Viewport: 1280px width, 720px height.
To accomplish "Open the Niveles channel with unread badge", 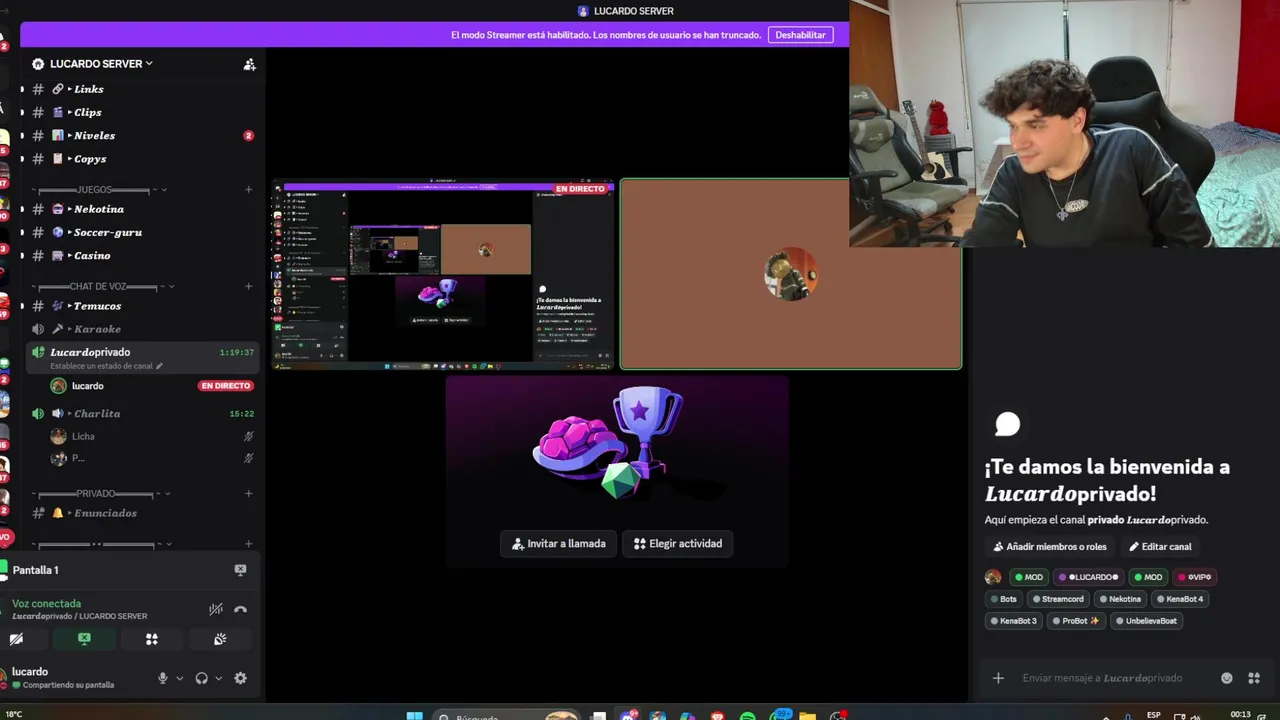I will pyautogui.click(x=143, y=135).
